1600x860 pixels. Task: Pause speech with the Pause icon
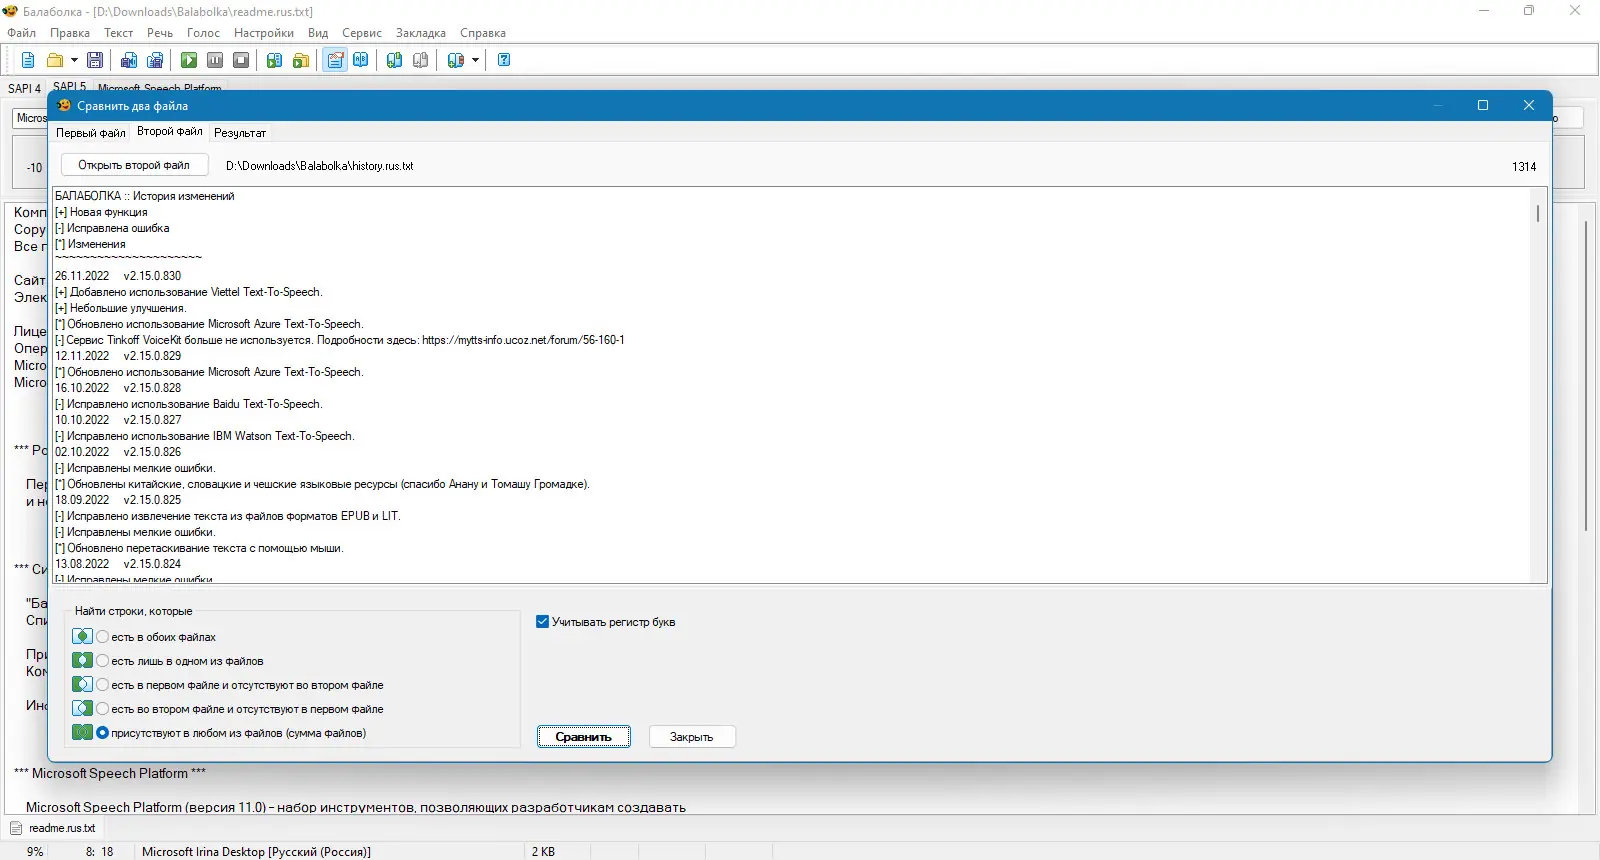(215, 60)
